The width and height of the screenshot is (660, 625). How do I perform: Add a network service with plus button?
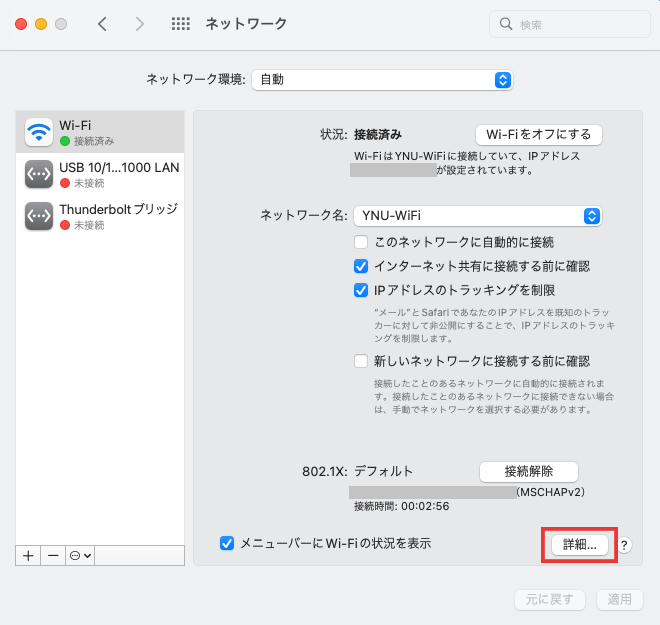[x=28, y=555]
